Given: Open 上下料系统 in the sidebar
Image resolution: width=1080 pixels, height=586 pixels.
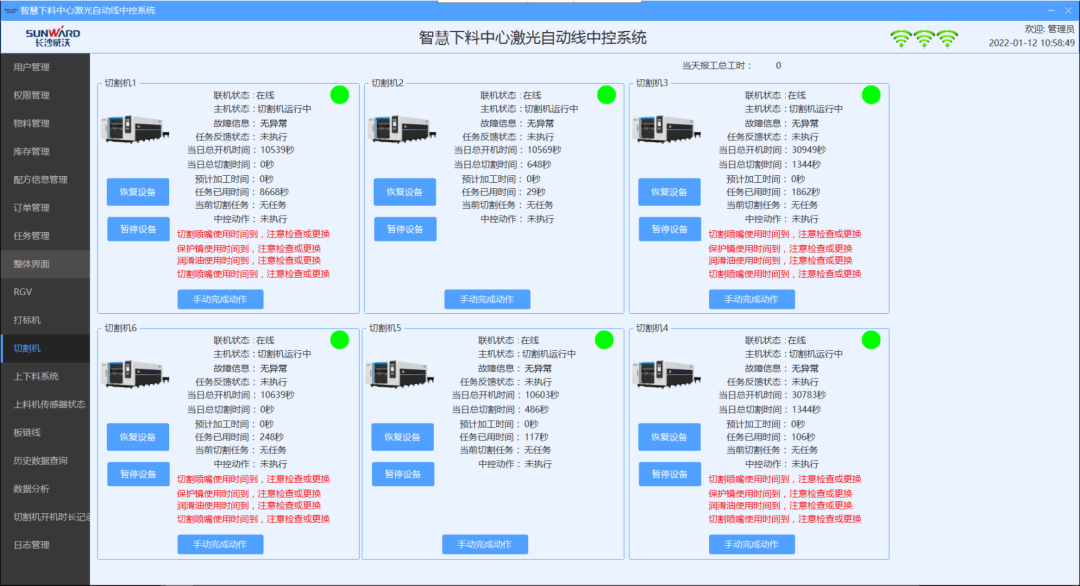Looking at the screenshot, I should coord(45,376).
